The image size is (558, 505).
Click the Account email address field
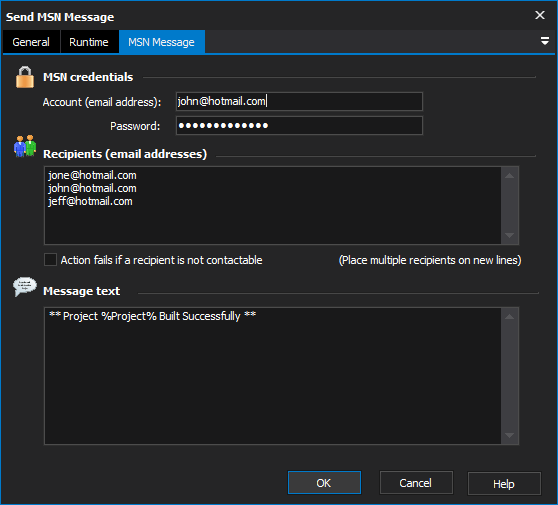[x=299, y=101]
